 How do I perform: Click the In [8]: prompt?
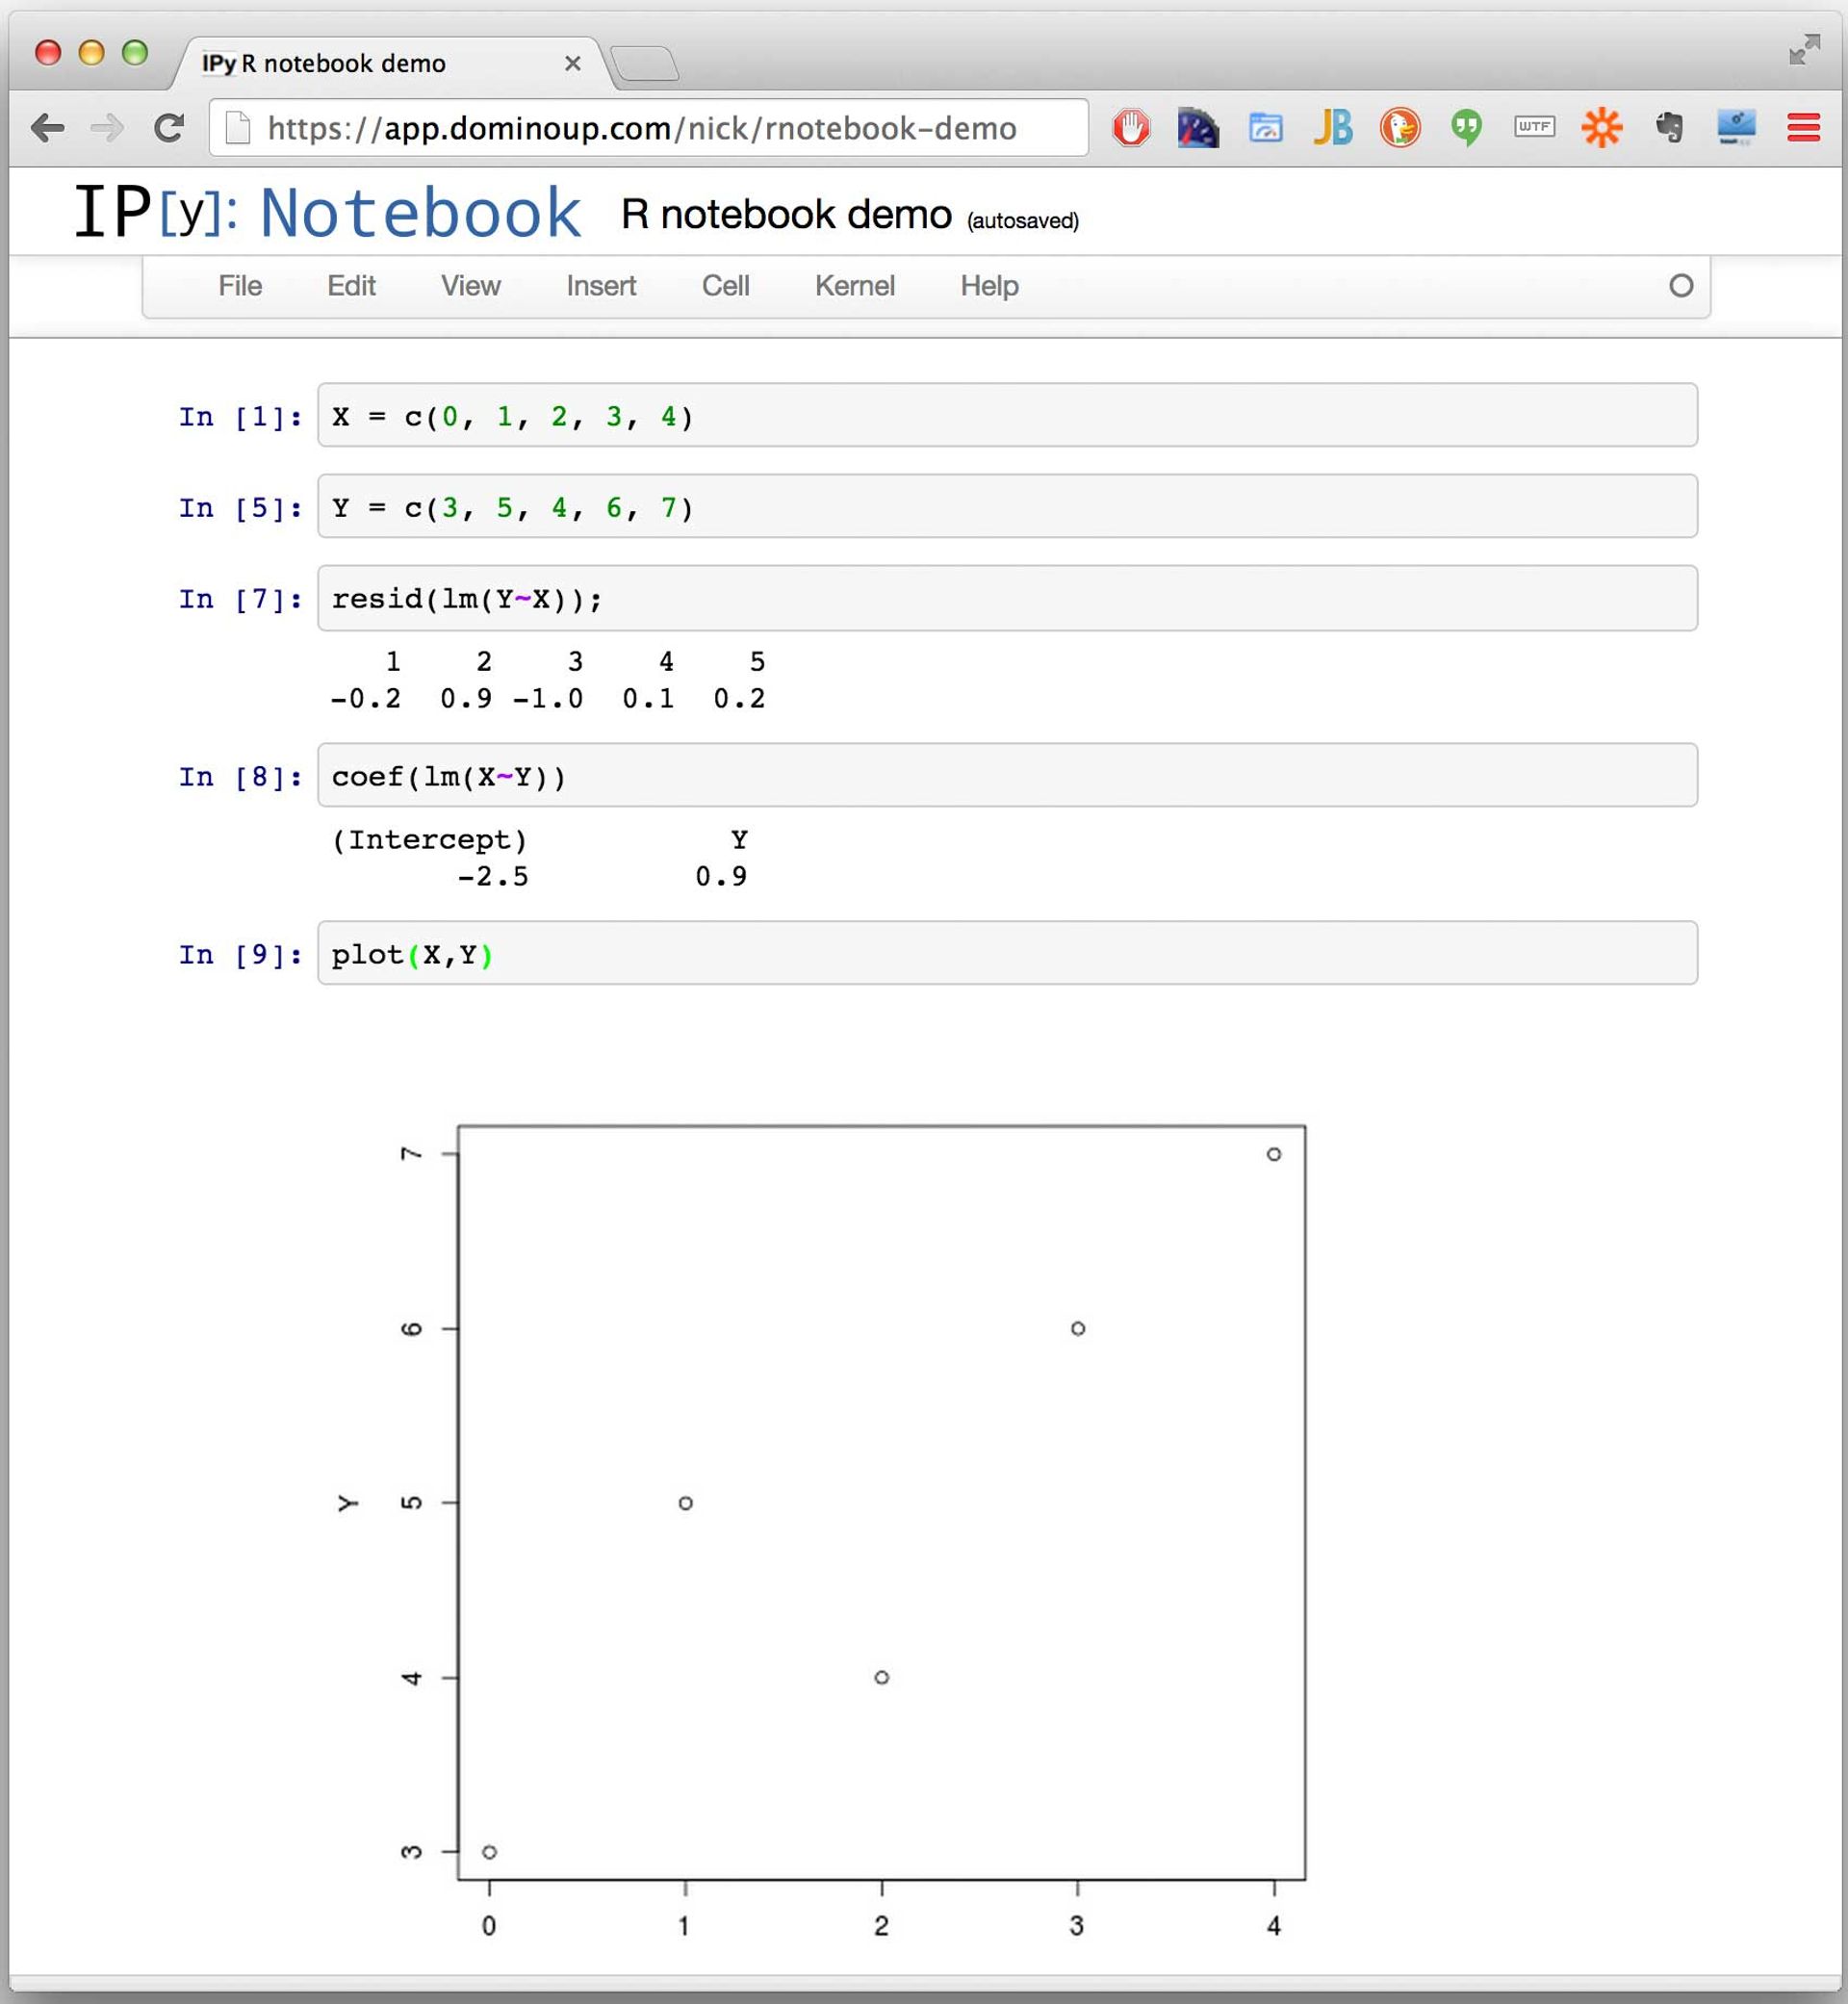click(x=241, y=777)
